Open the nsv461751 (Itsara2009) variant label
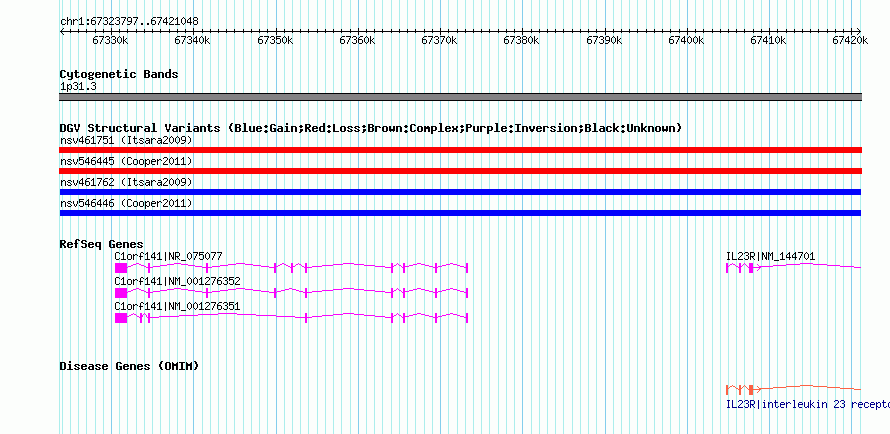890x434 pixels. [x=126, y=140]
